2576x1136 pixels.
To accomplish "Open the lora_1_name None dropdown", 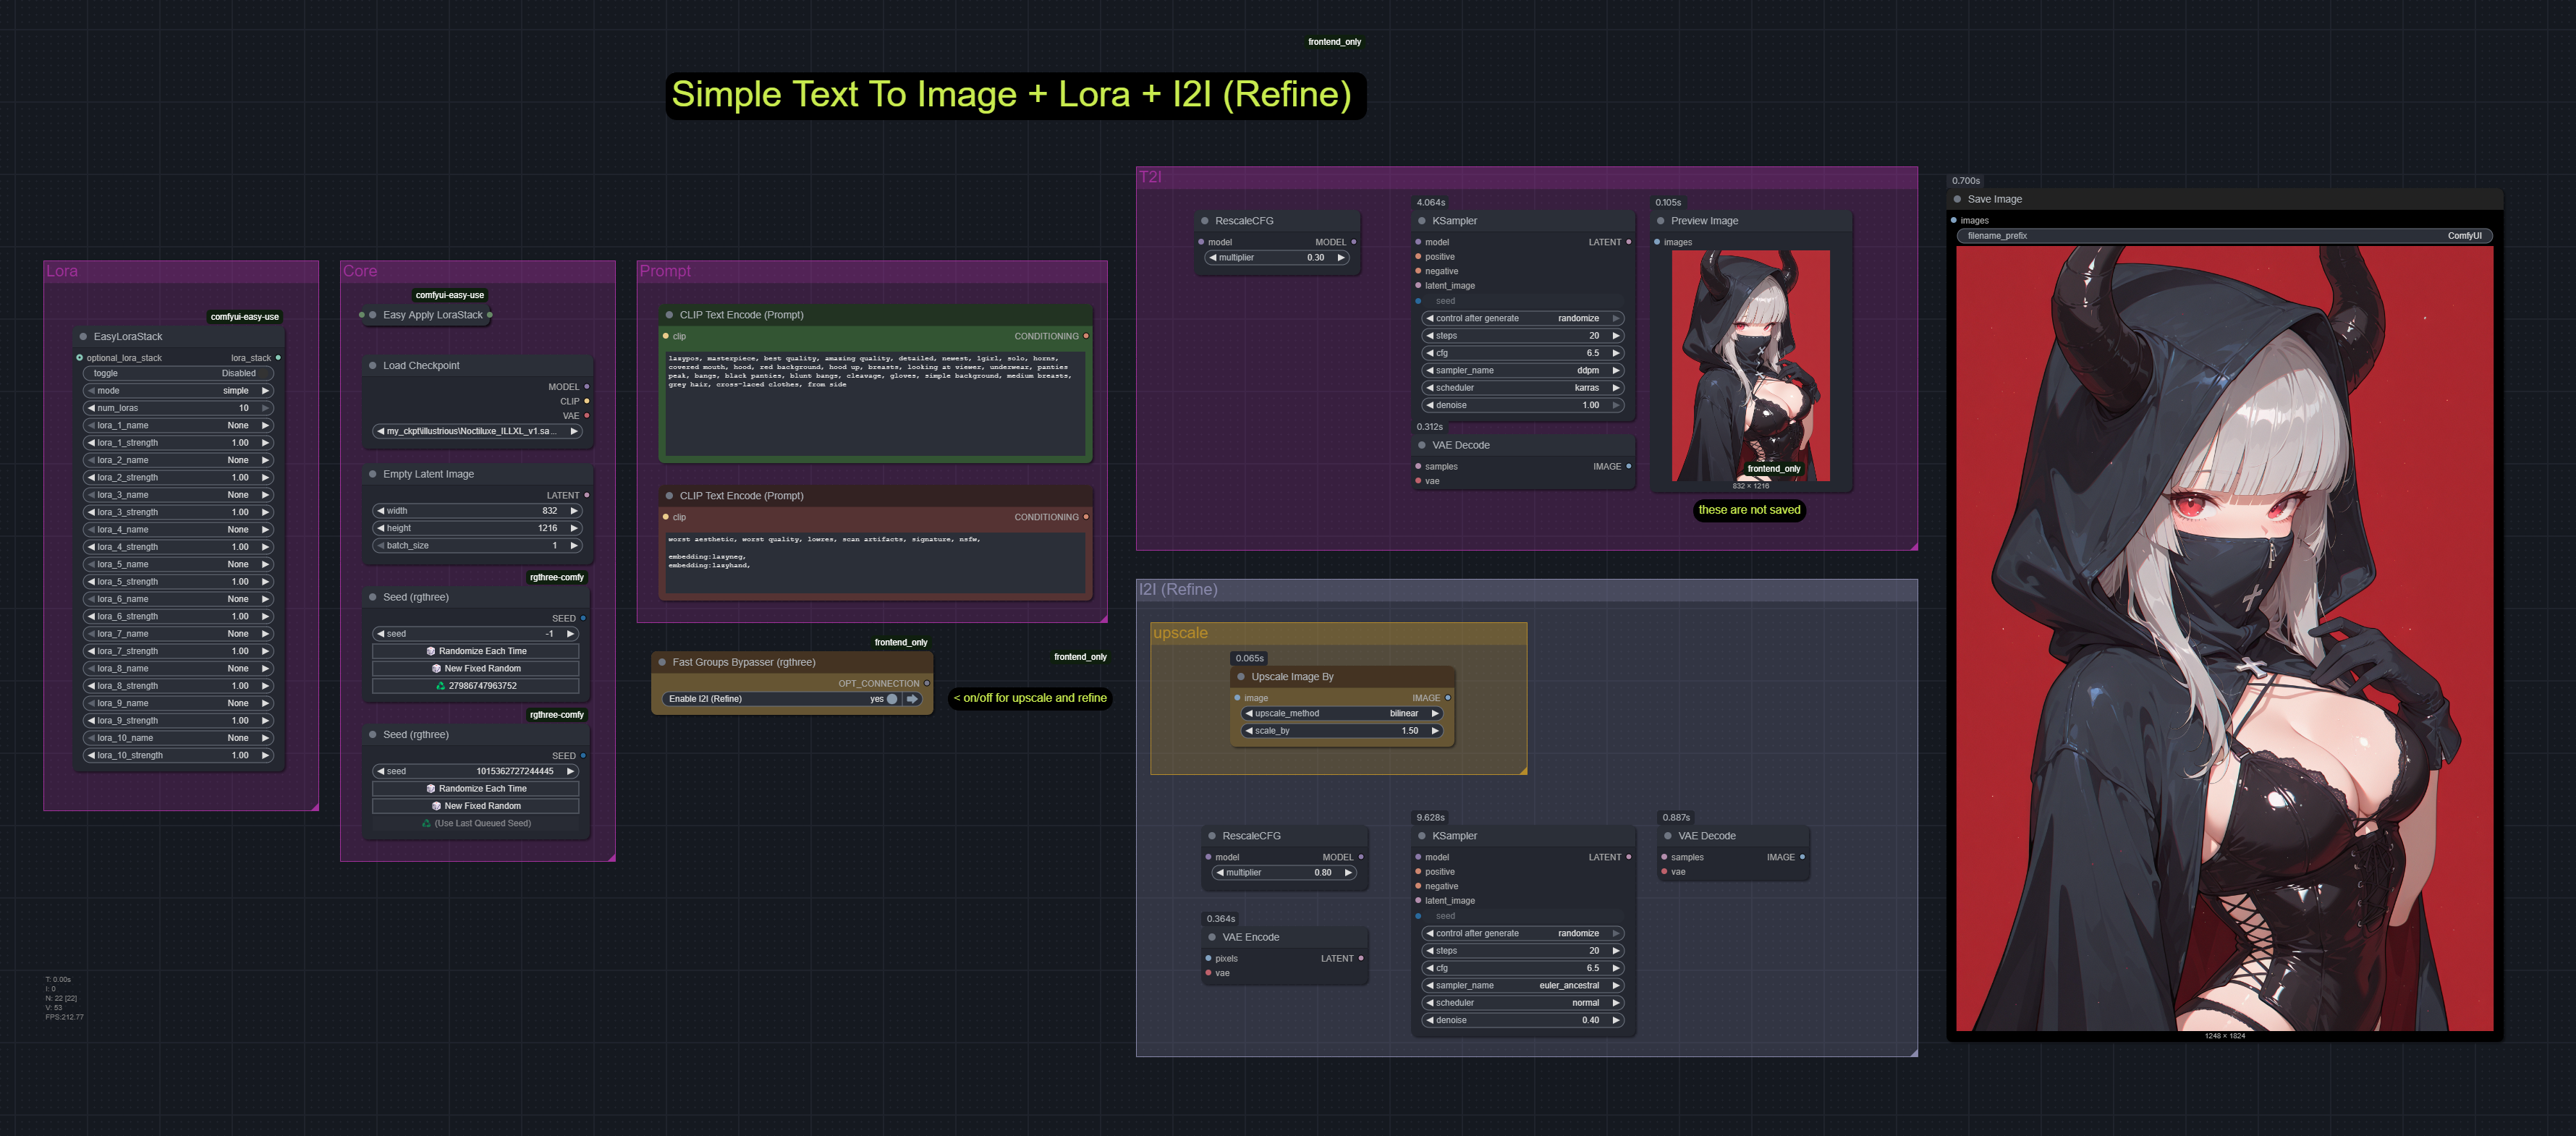I will [x=178, y=425].
